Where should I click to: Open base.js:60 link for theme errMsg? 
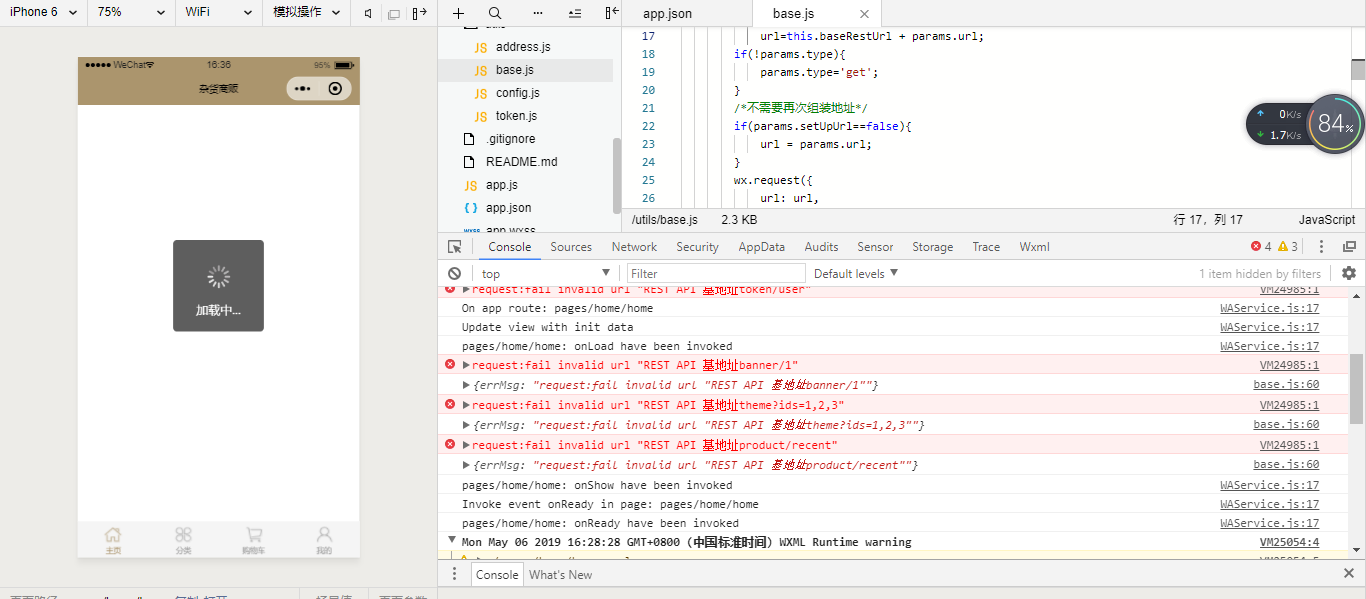tap(1287, 425)
